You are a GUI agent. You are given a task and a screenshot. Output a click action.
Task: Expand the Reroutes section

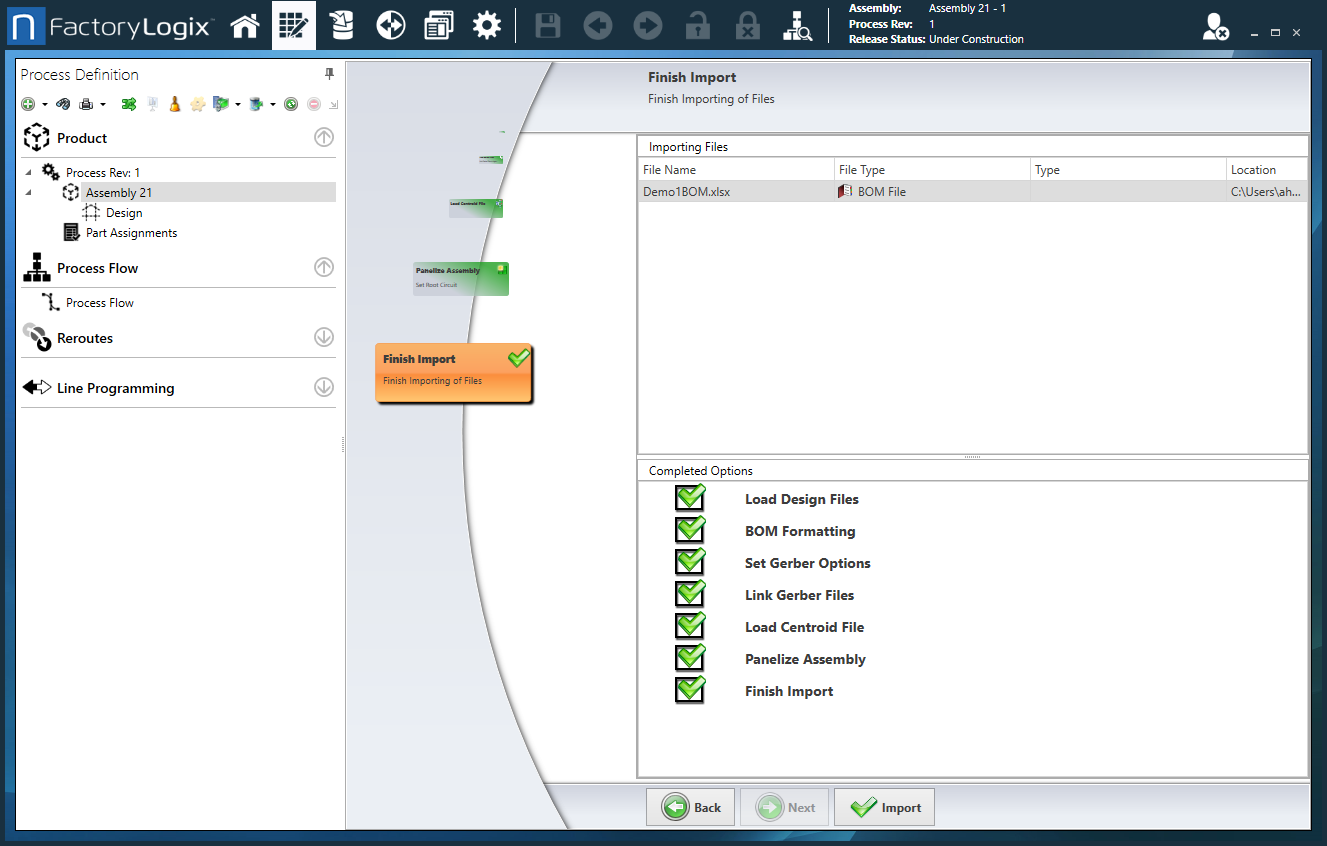point(323,338)
